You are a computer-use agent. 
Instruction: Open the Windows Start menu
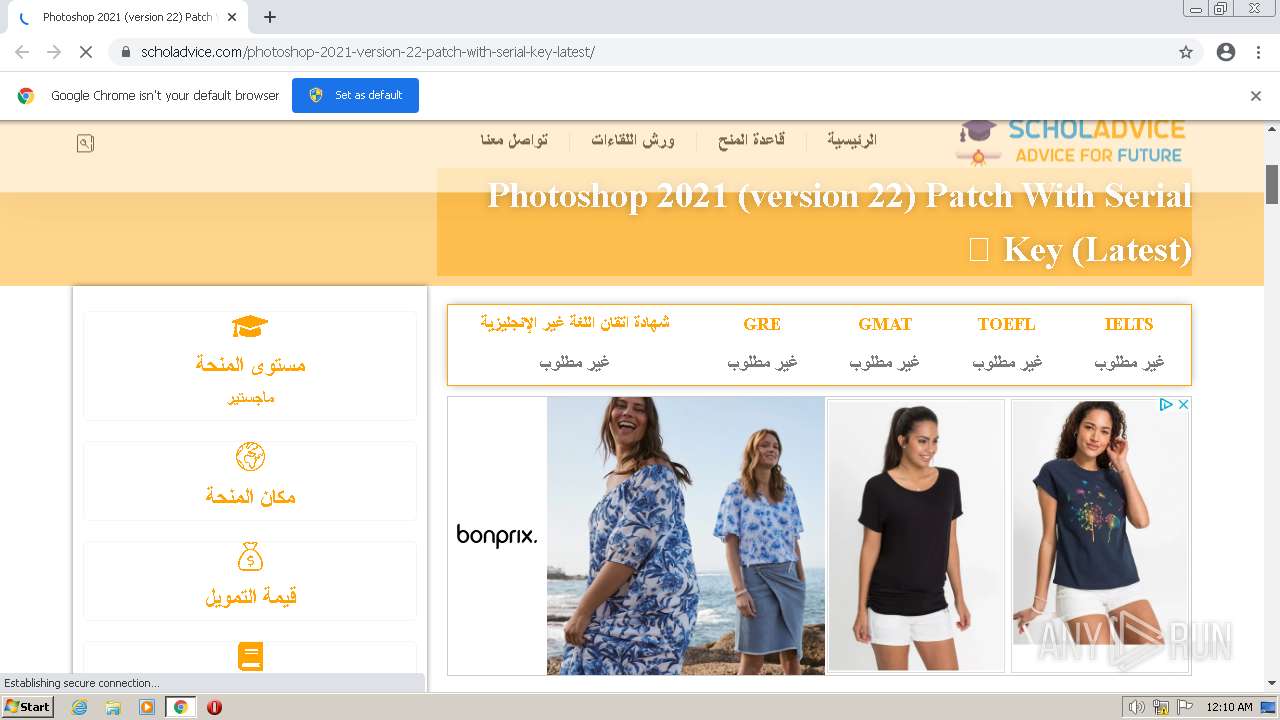(x=27, y=707)
